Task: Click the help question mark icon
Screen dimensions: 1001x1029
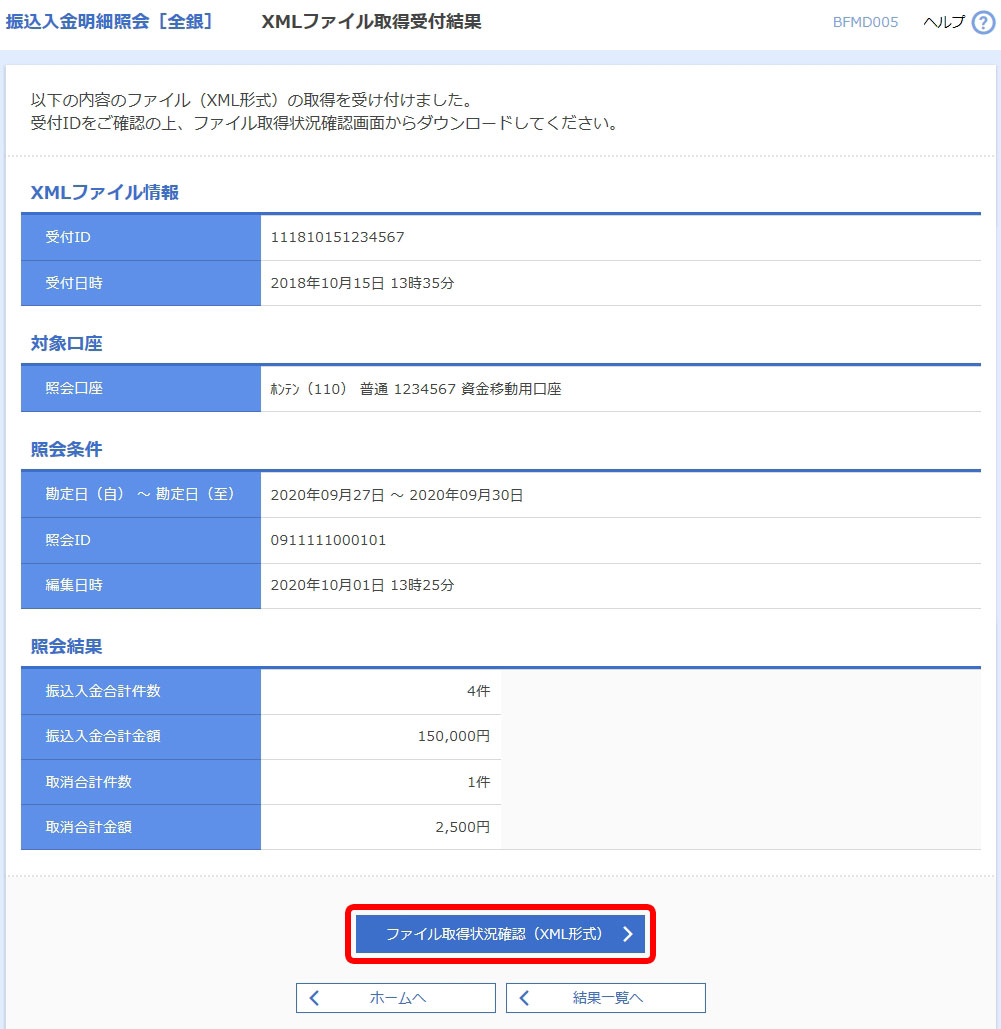Action: pos(983,22)
